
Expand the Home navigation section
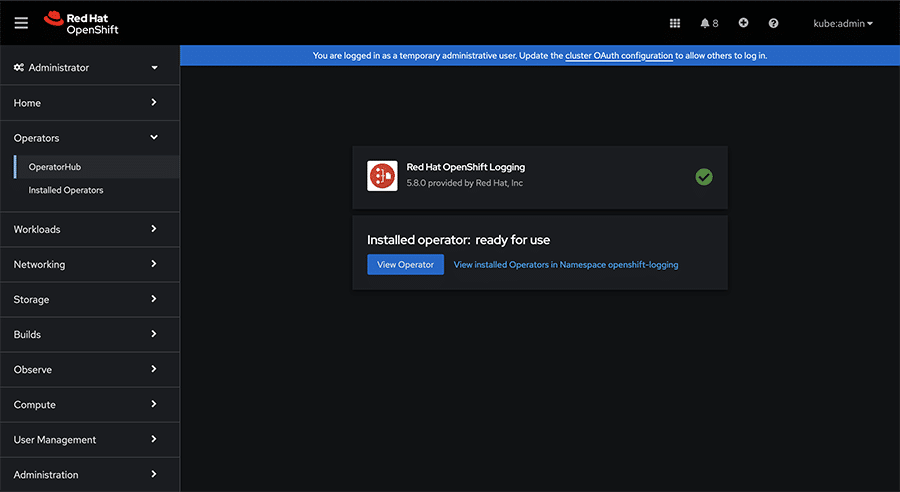point(90,103)
